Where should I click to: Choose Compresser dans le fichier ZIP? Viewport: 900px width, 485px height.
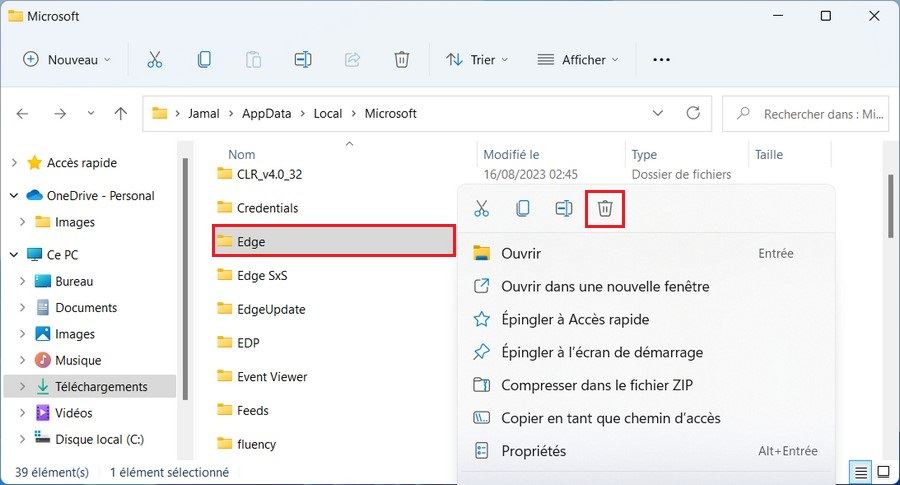coord(596,385)
